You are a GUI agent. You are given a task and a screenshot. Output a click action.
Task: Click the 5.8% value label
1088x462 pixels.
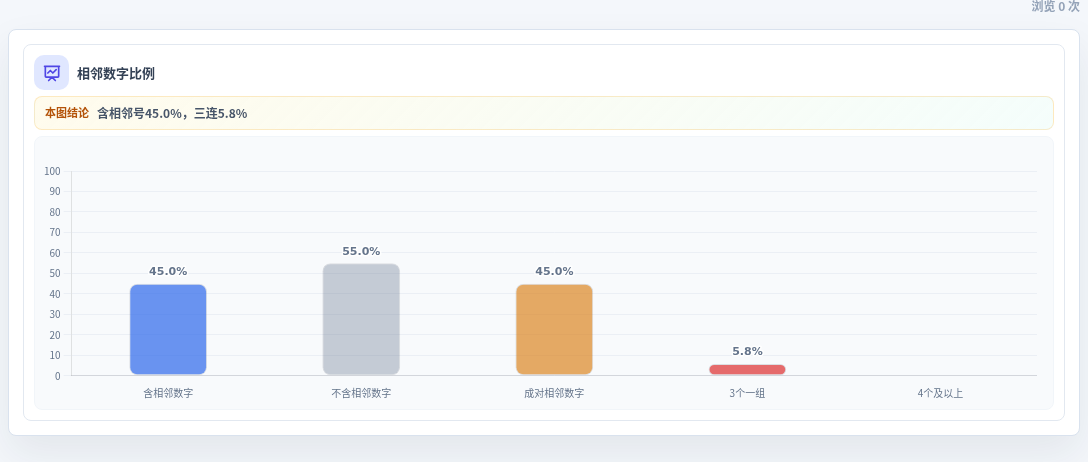pyautogui.click(x=747, y=351)
